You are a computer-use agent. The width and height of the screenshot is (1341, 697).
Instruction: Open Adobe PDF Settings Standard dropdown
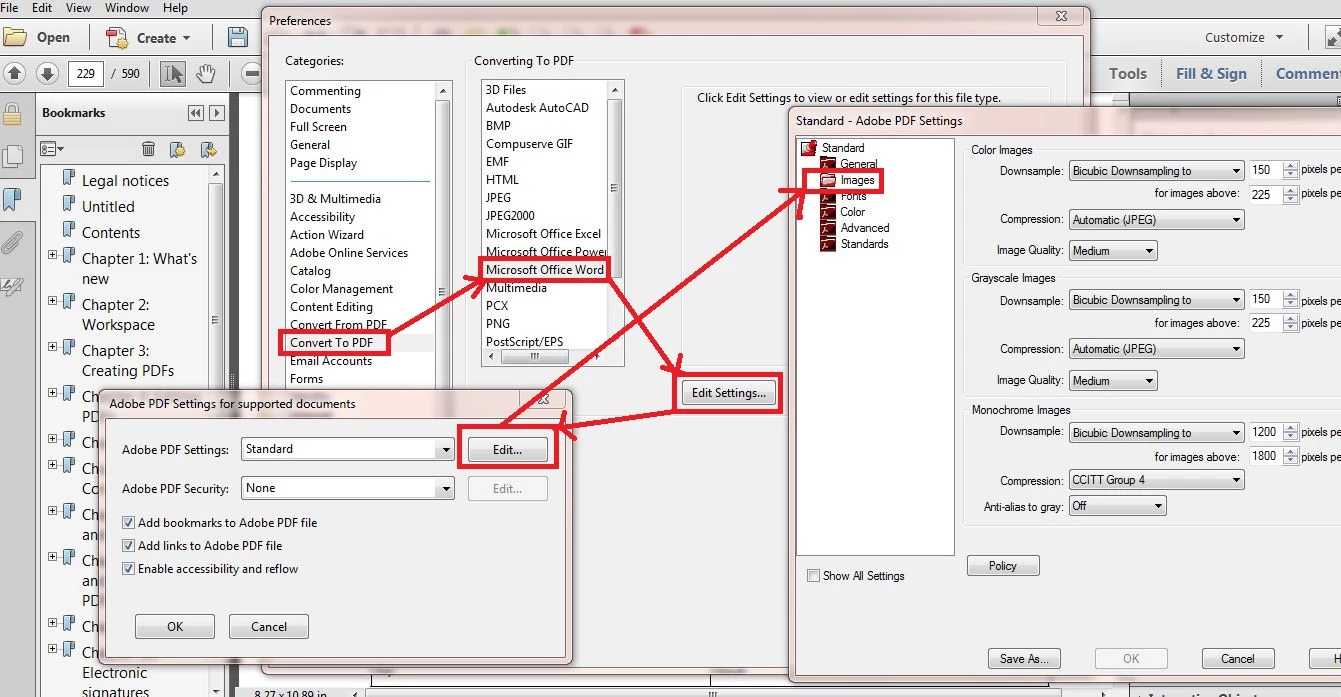pos(348,450)
